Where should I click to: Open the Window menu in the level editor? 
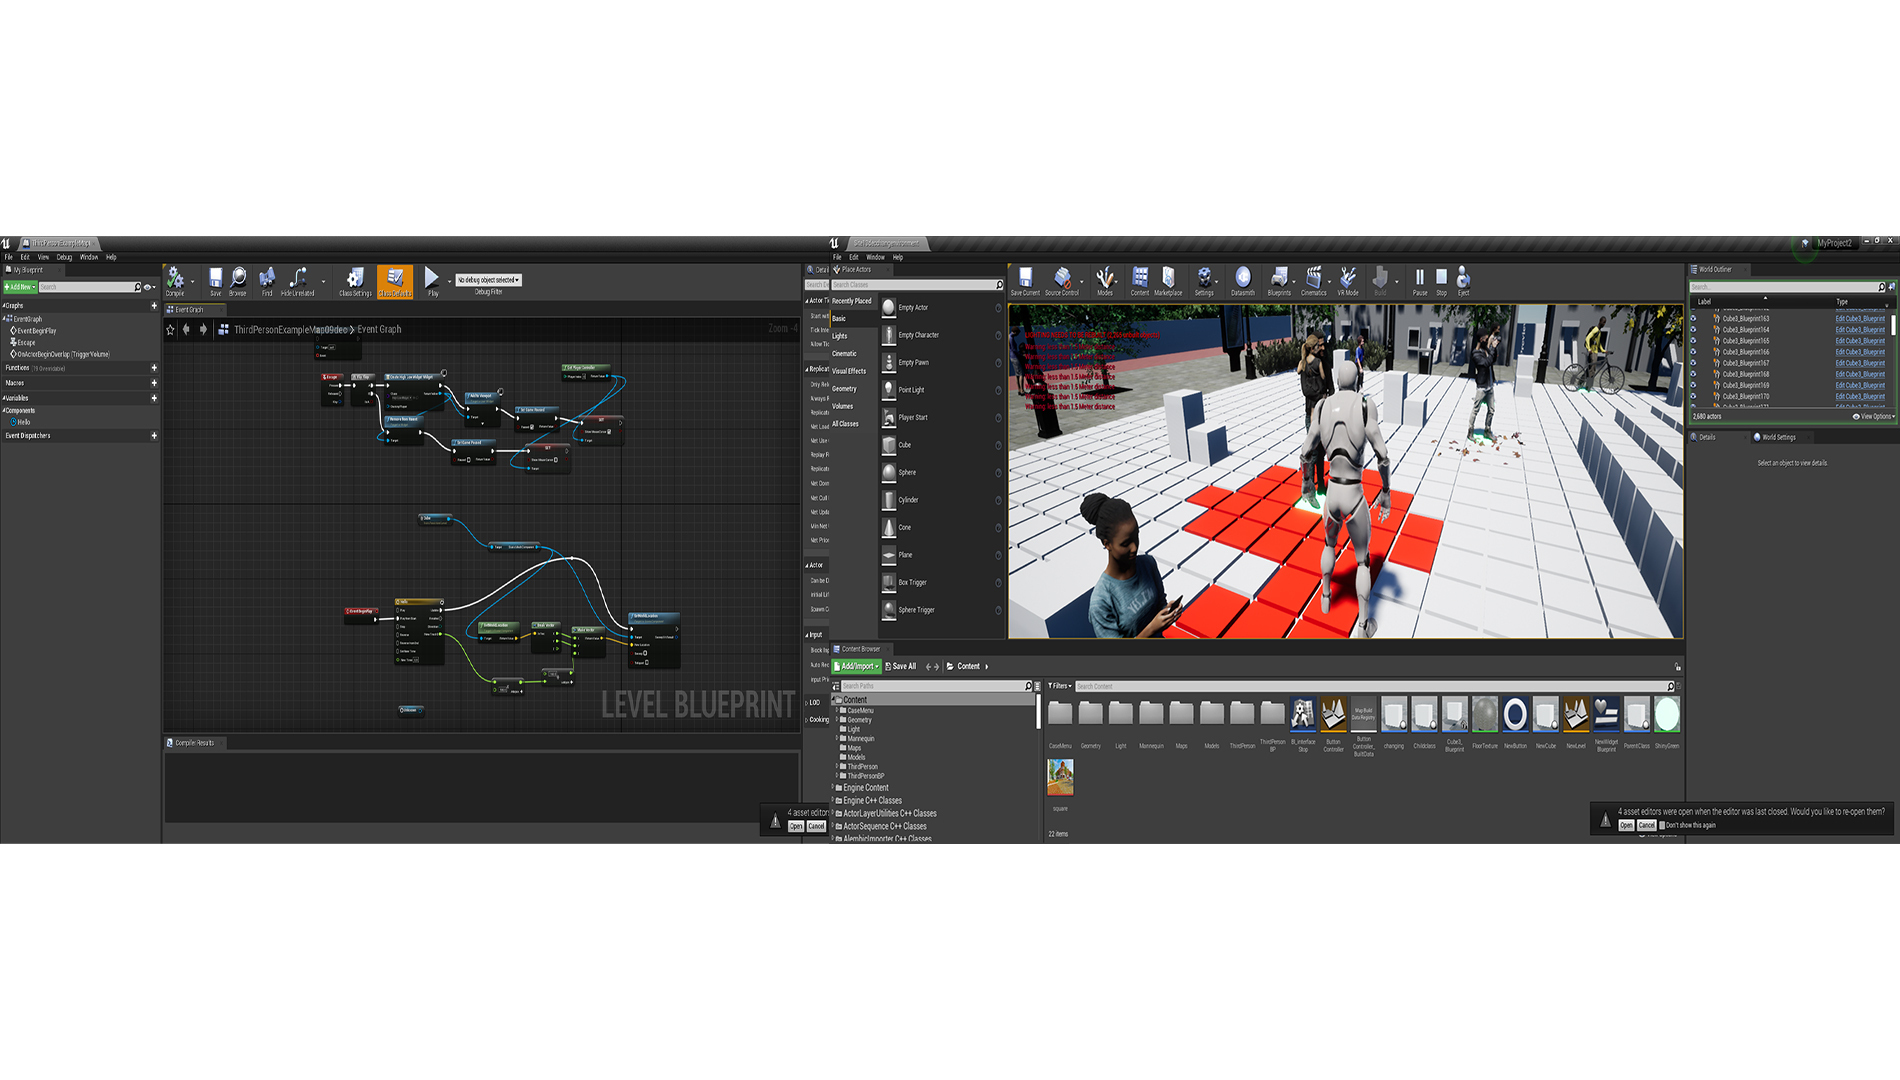click(875, 257)
